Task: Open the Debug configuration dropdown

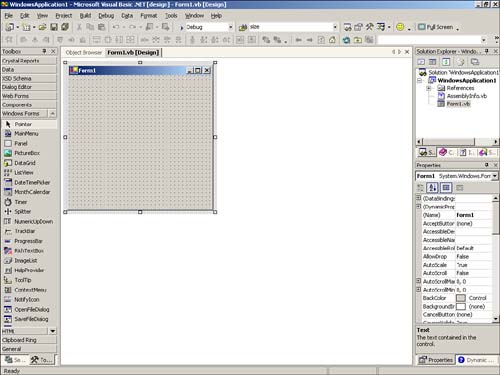Action: 230,27
